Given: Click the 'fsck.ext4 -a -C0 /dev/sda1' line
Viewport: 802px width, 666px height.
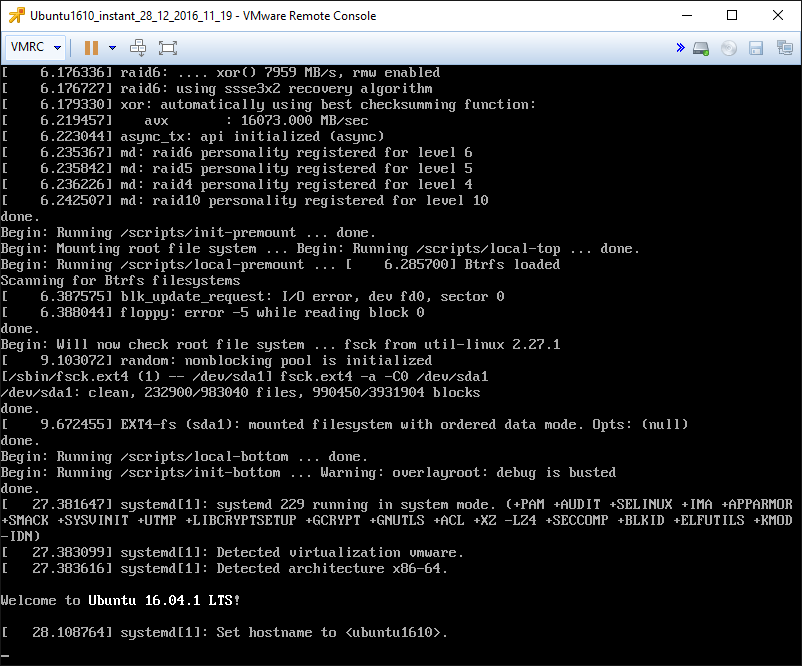Looking at the screenshot, I should pos(244,376).
